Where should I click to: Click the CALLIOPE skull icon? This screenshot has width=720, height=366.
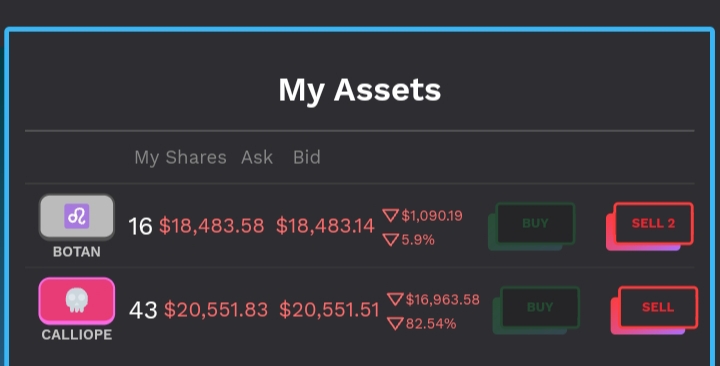point(77,301)
